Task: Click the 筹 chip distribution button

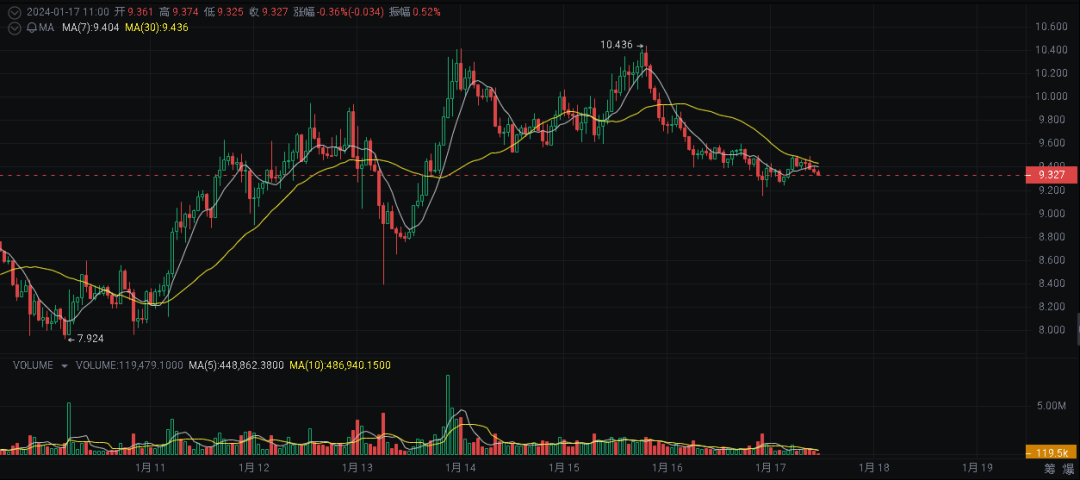Action: (x=1049, y=470)
